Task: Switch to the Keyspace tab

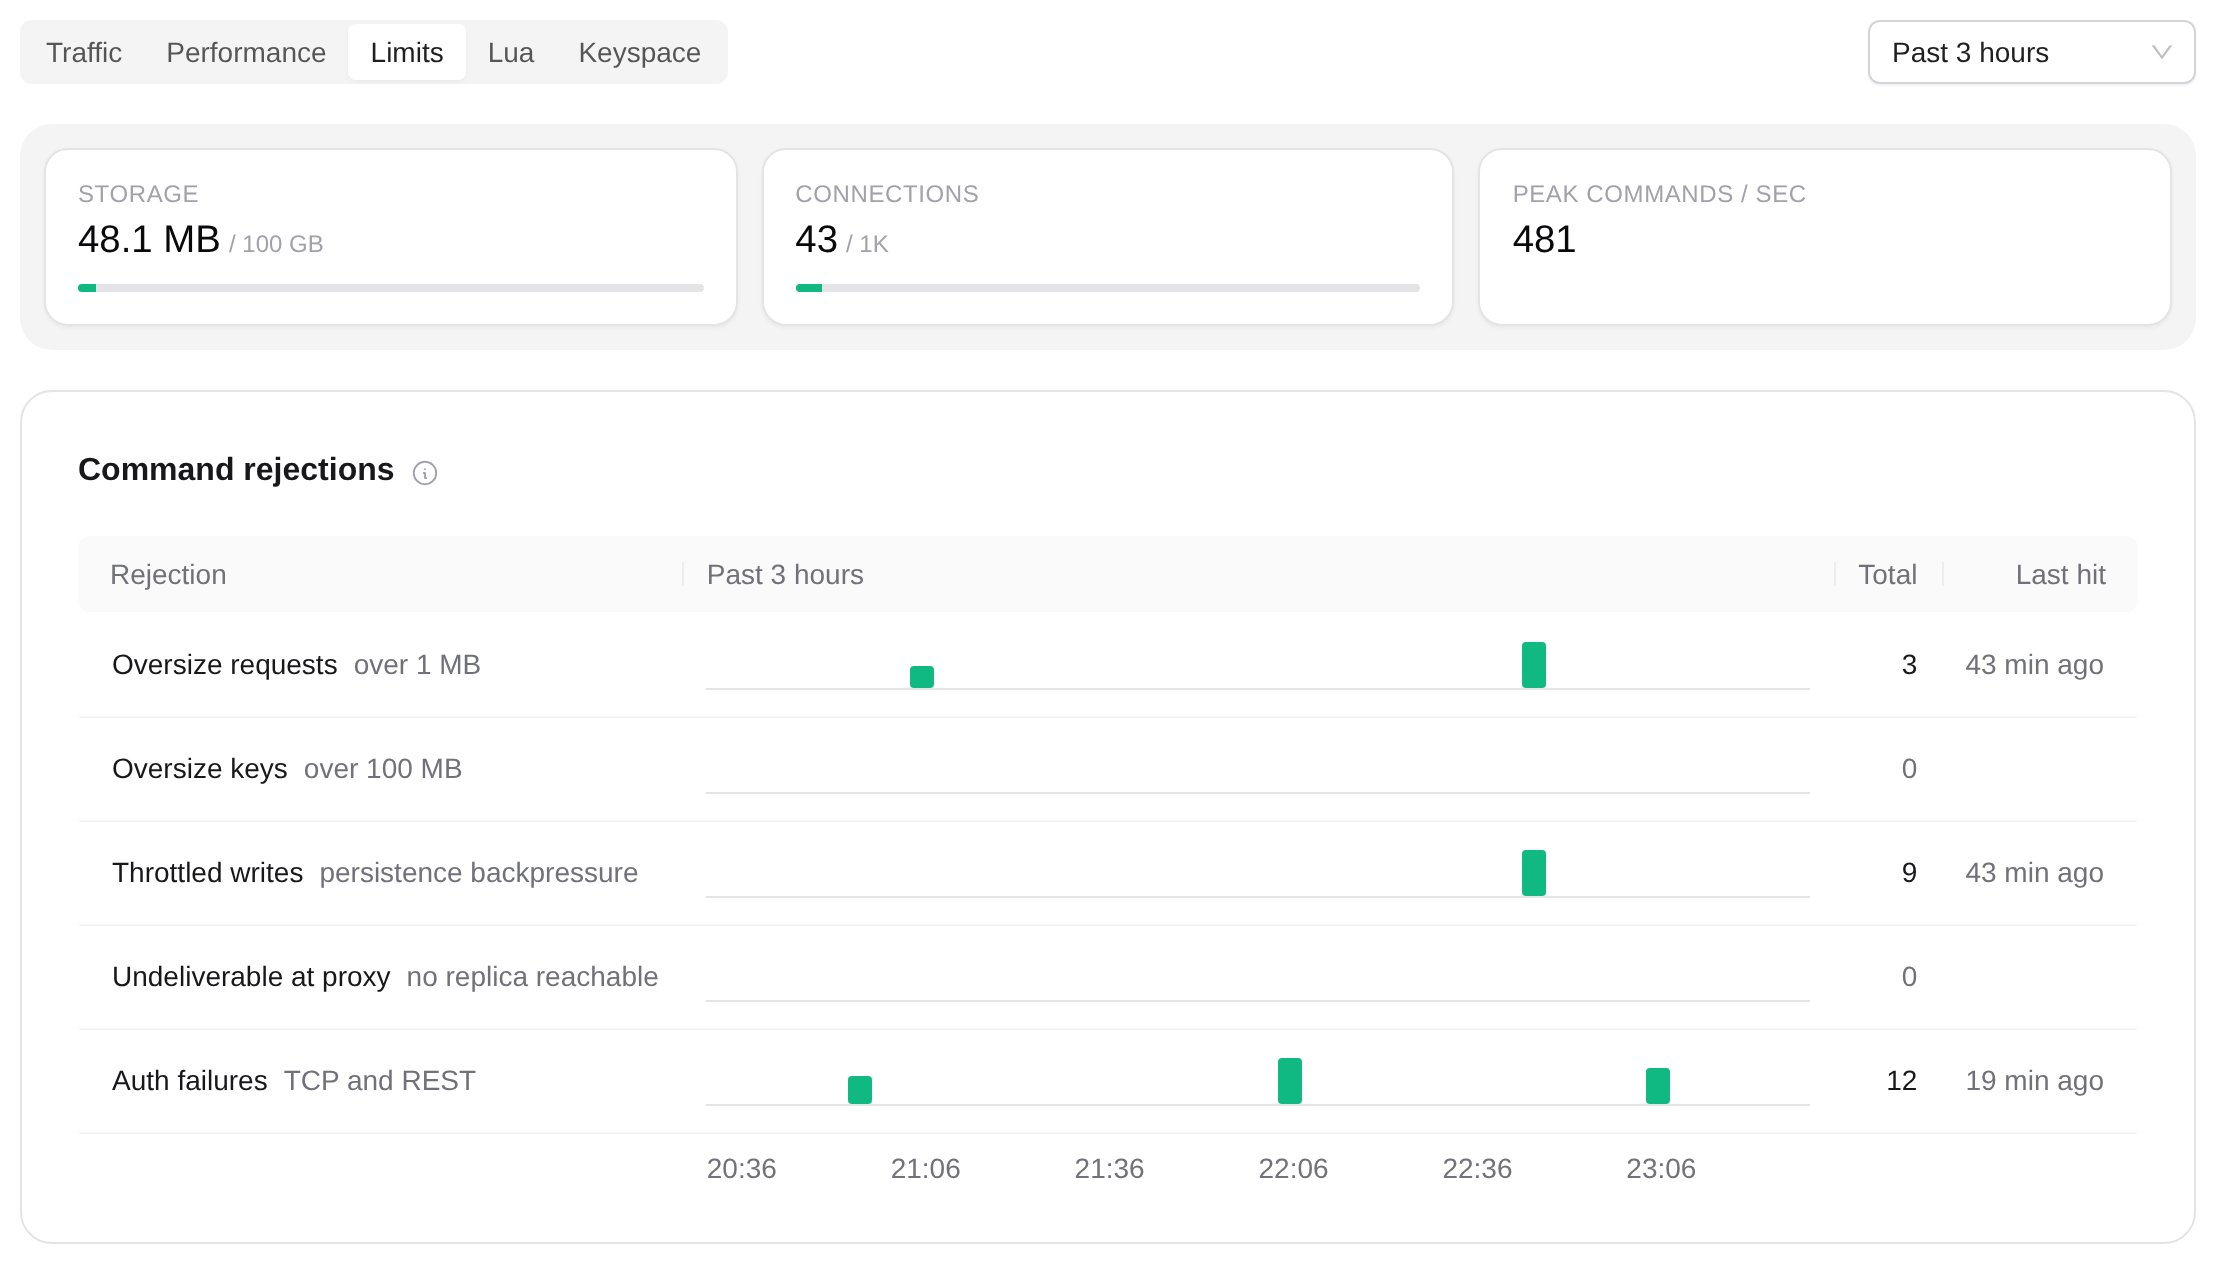Action: click(x=640, y=52)
